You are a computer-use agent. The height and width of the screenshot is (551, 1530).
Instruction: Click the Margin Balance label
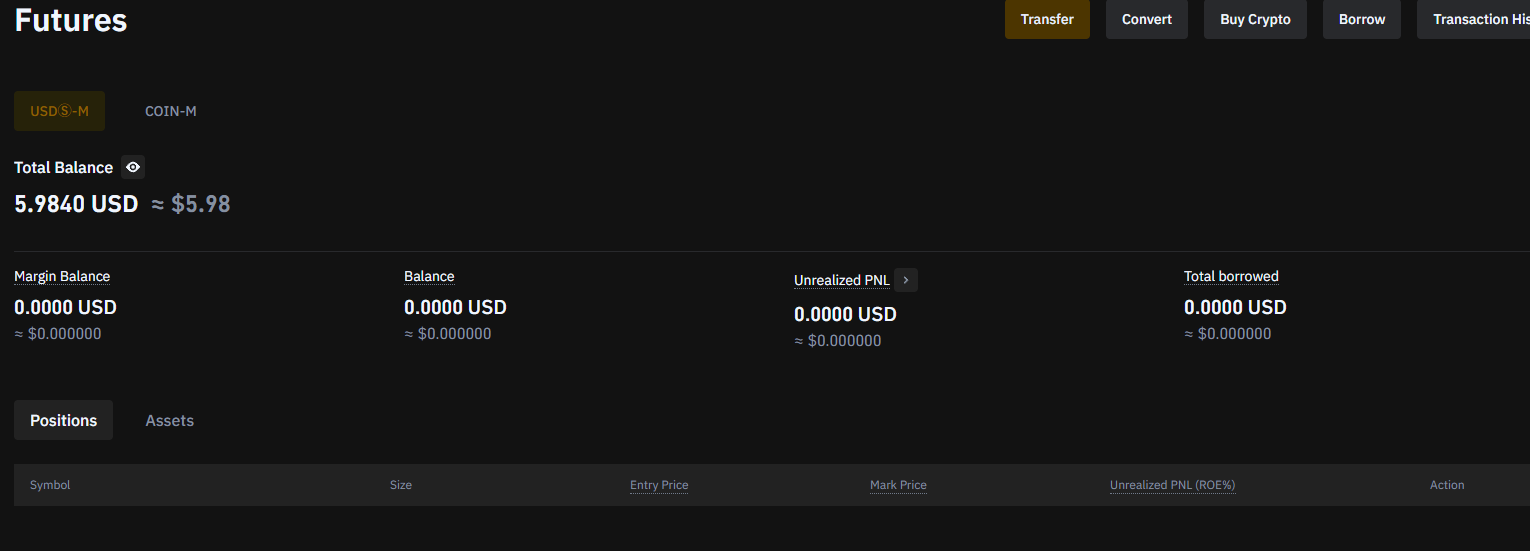[x=62, y=276]
